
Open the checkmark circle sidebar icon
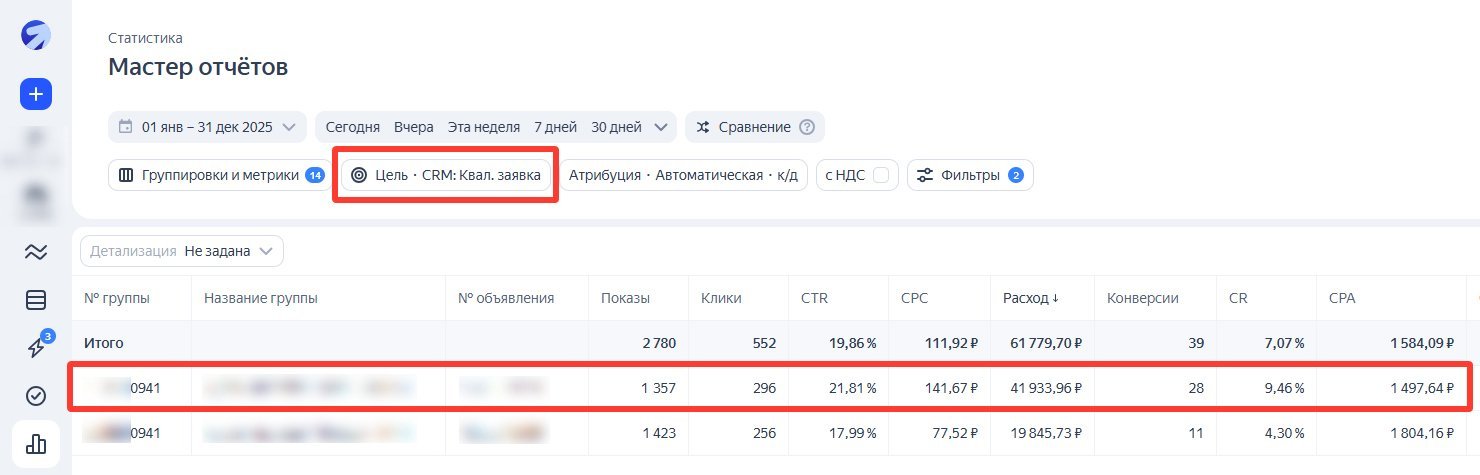pyautogui.click(x=36, y=397)
